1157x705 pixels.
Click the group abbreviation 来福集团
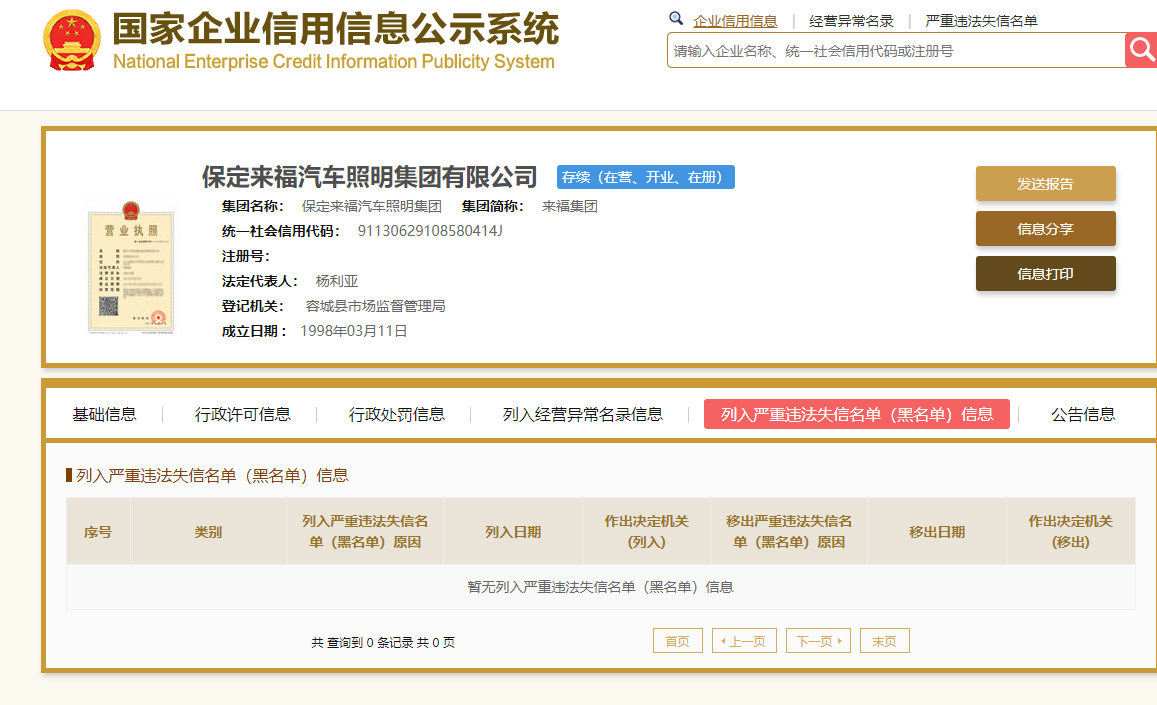(570, 207)
